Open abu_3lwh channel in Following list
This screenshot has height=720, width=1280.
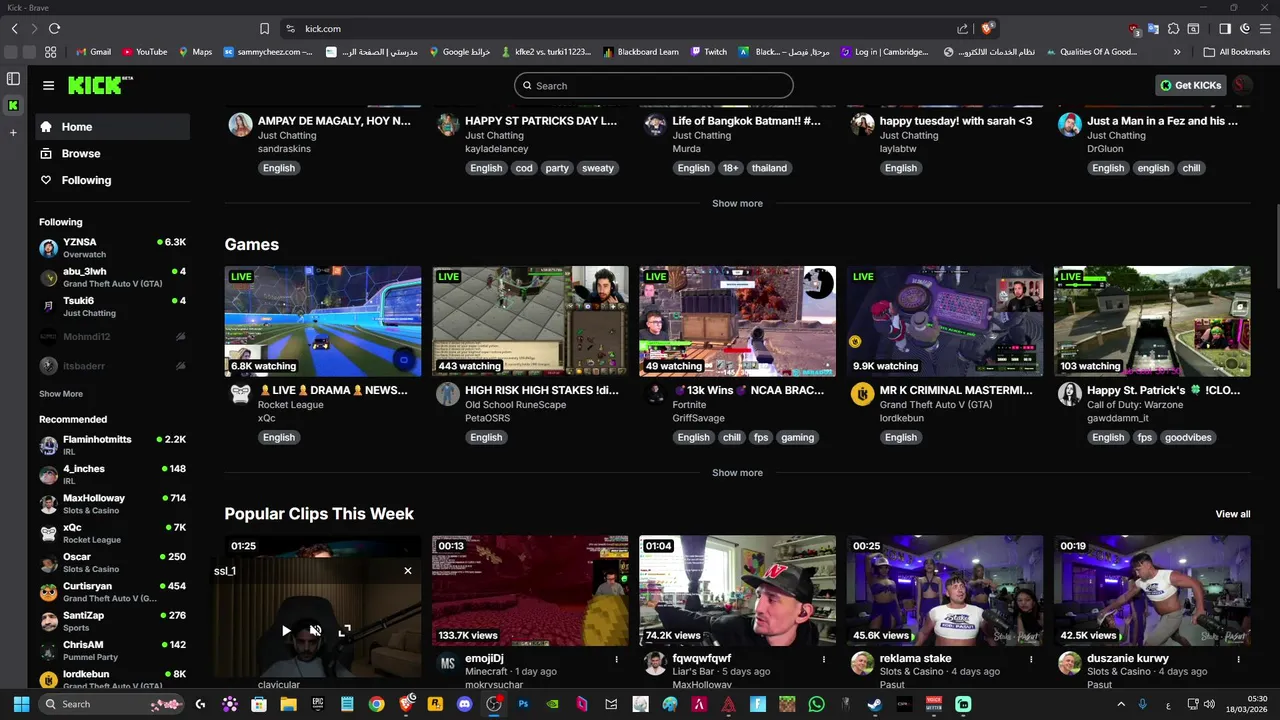pyautogui.click(x=112, y=277)
